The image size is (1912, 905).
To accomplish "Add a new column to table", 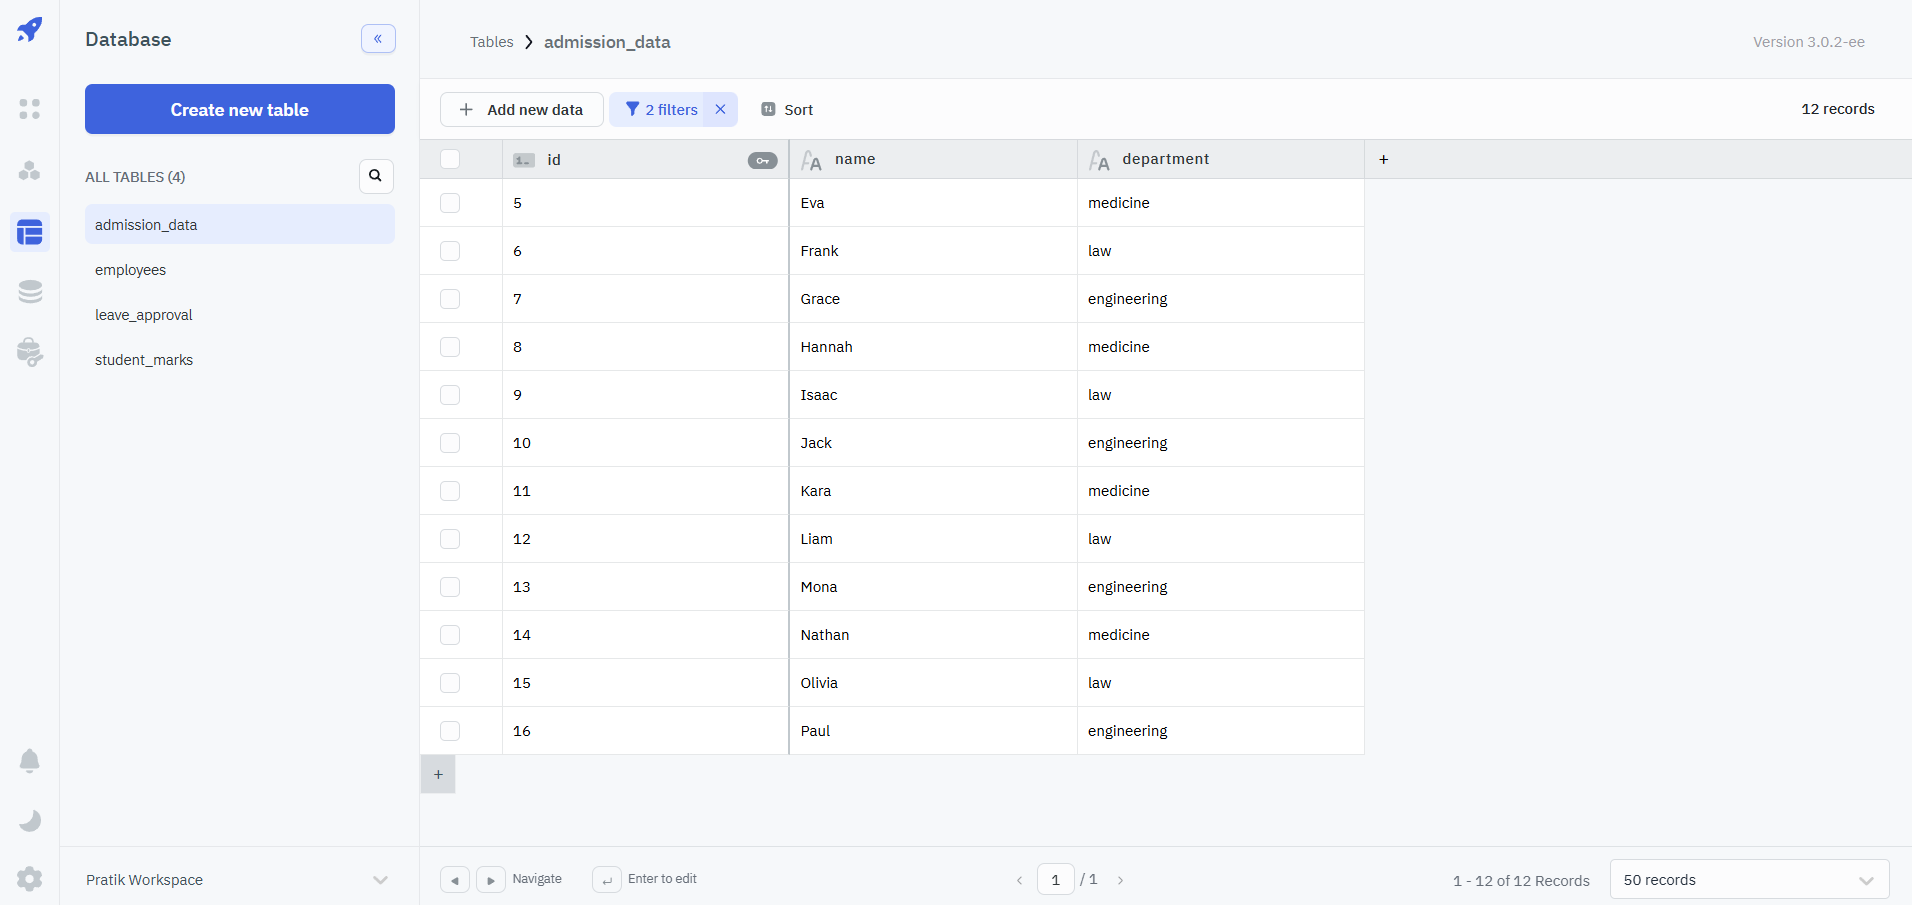I will (x=1383, y=160).
